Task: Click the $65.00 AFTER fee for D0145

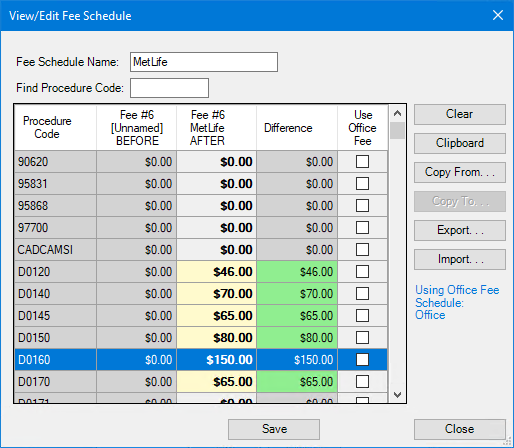Action: point(217,316)
